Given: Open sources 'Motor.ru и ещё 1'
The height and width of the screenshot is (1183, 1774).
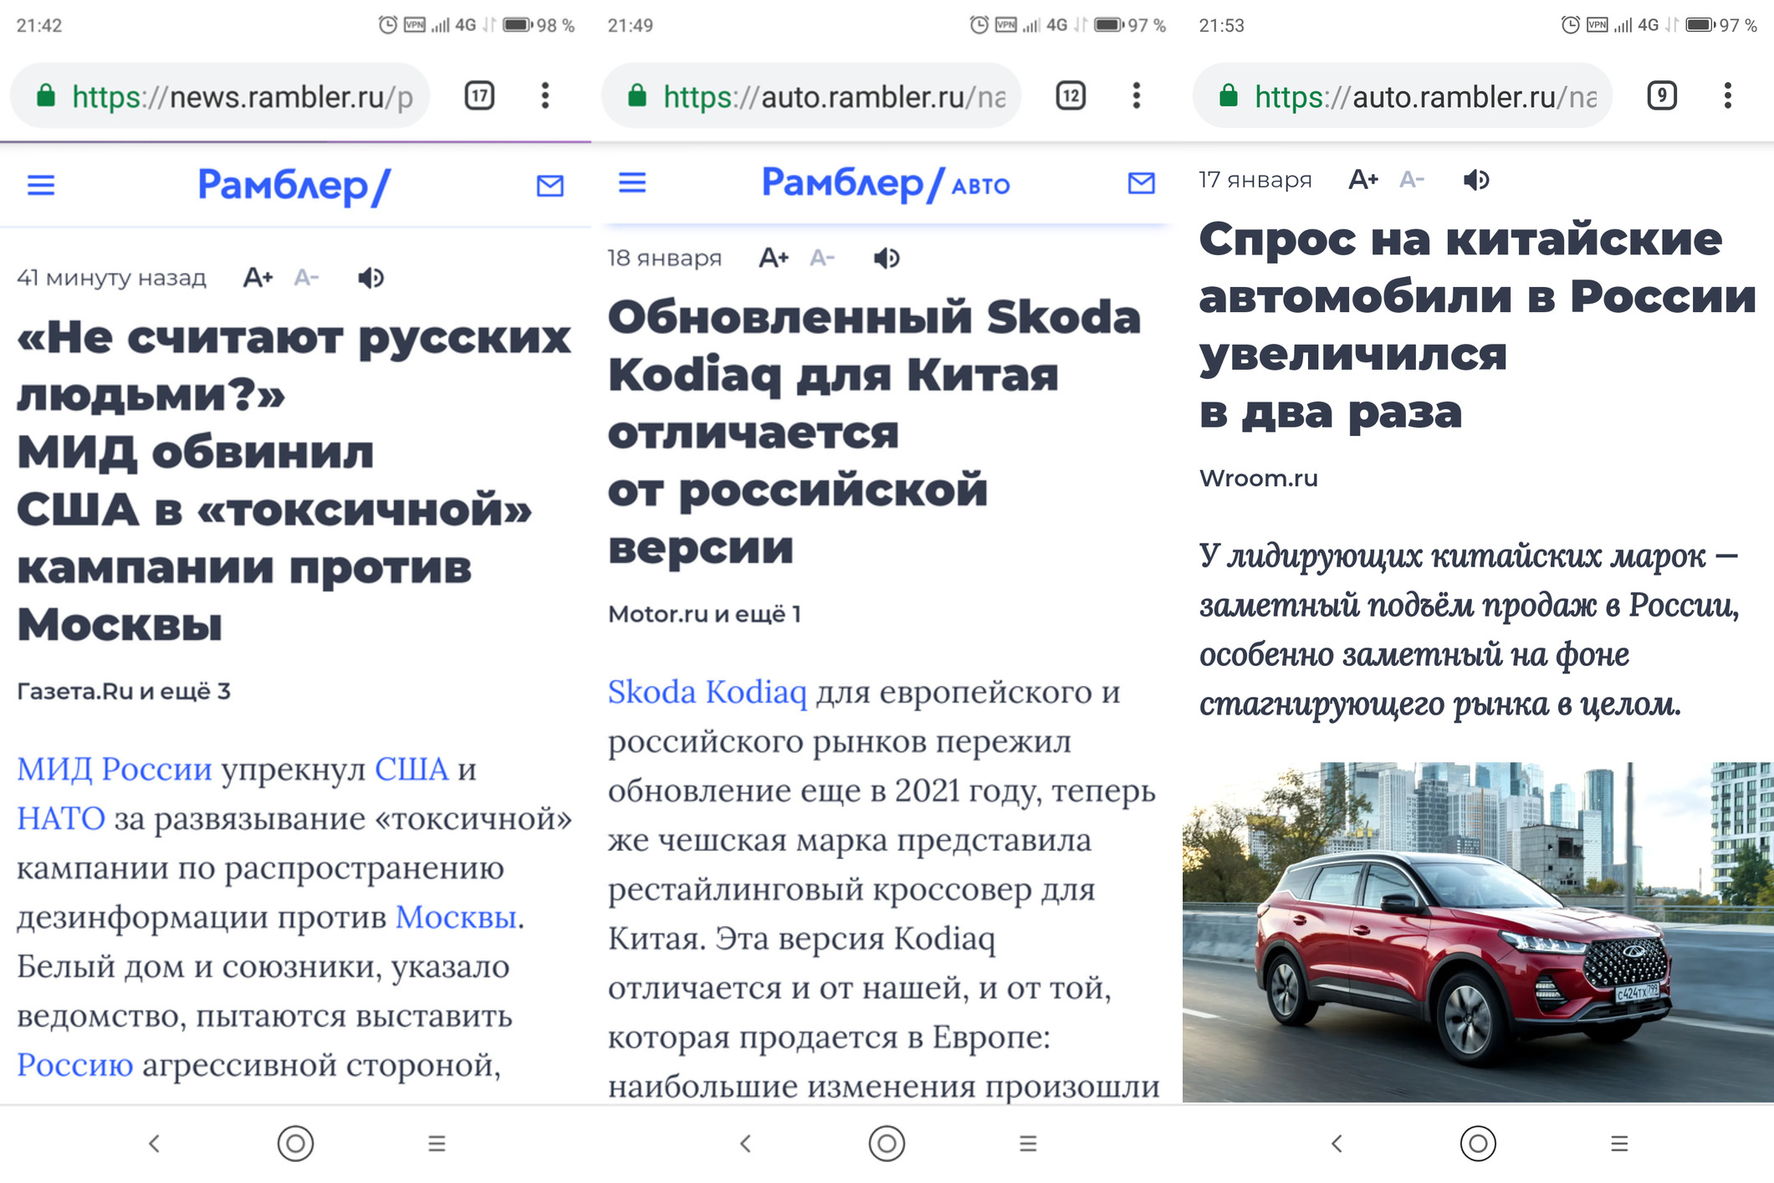Looking at the screenshot, I should pos(705,614).
